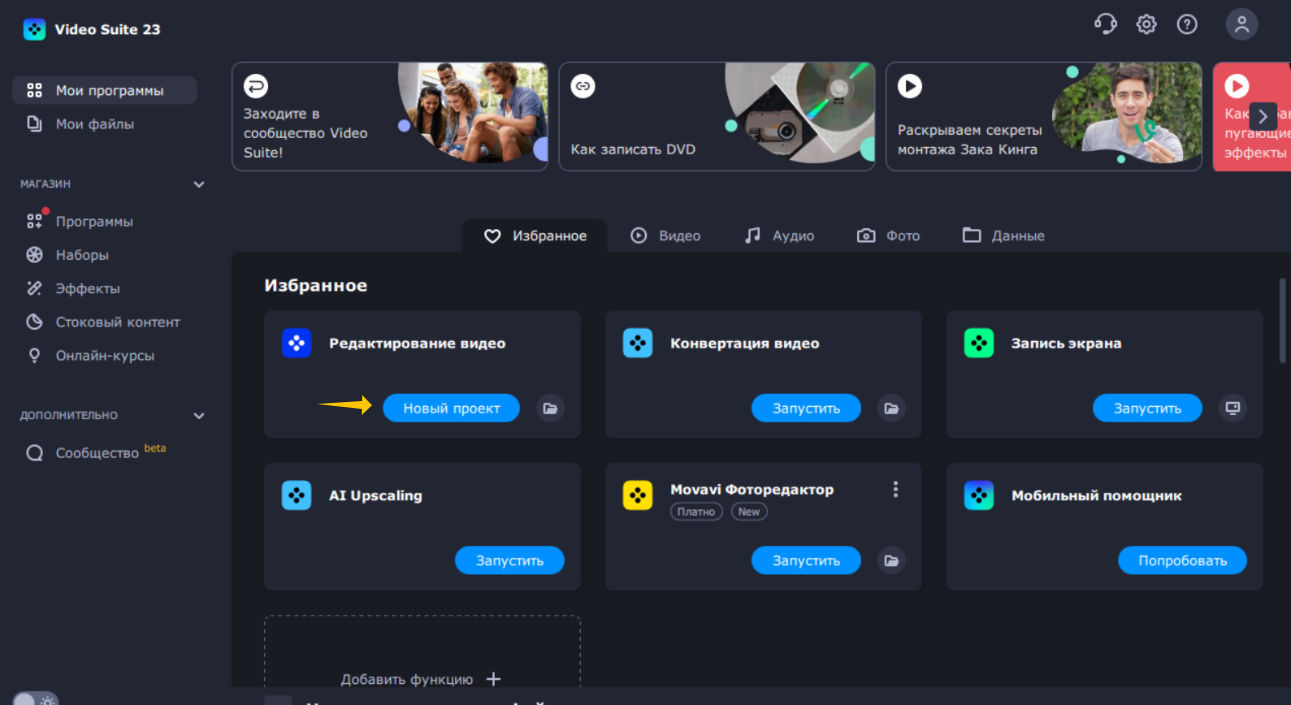This screenshot has width=1291, height=705.
Task: Open folder icon in Movavi Фоторедактор card
Action: (x=891, y=560)
